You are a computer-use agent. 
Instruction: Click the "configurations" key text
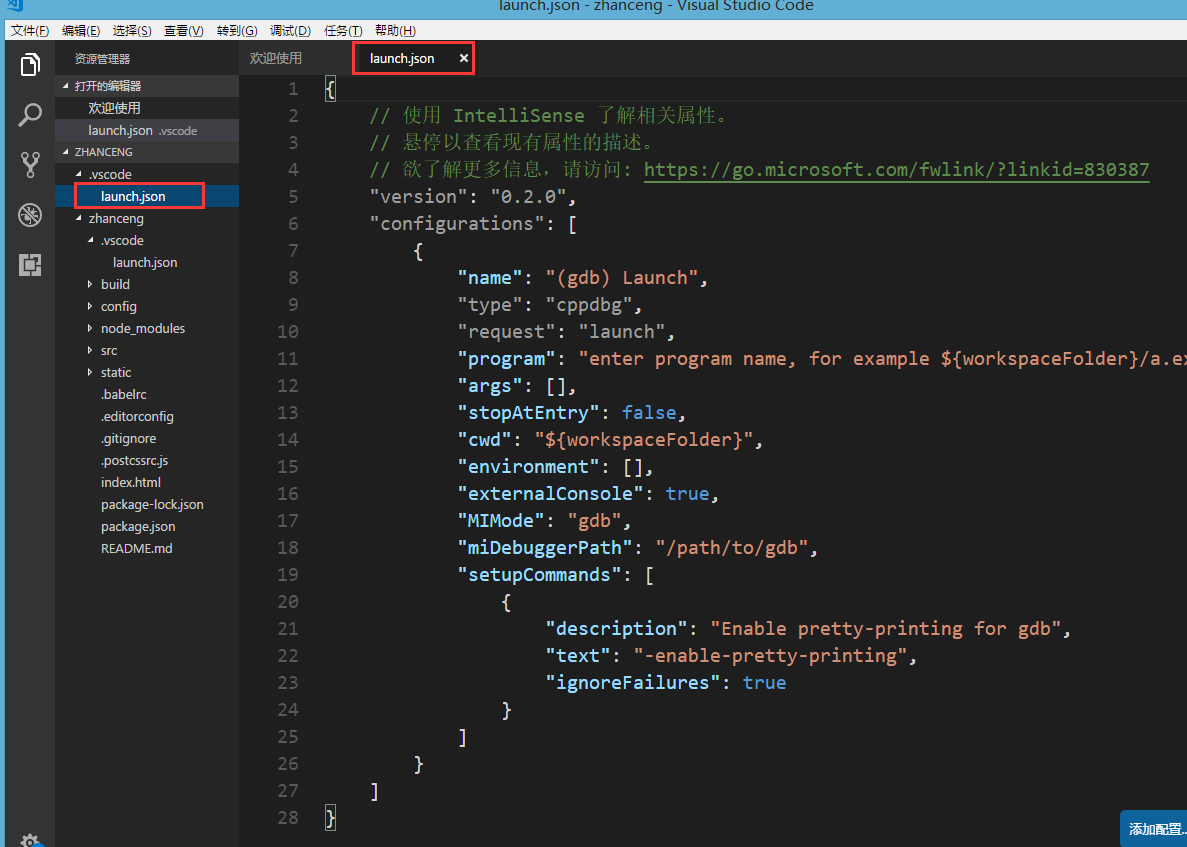pos(456,223)
